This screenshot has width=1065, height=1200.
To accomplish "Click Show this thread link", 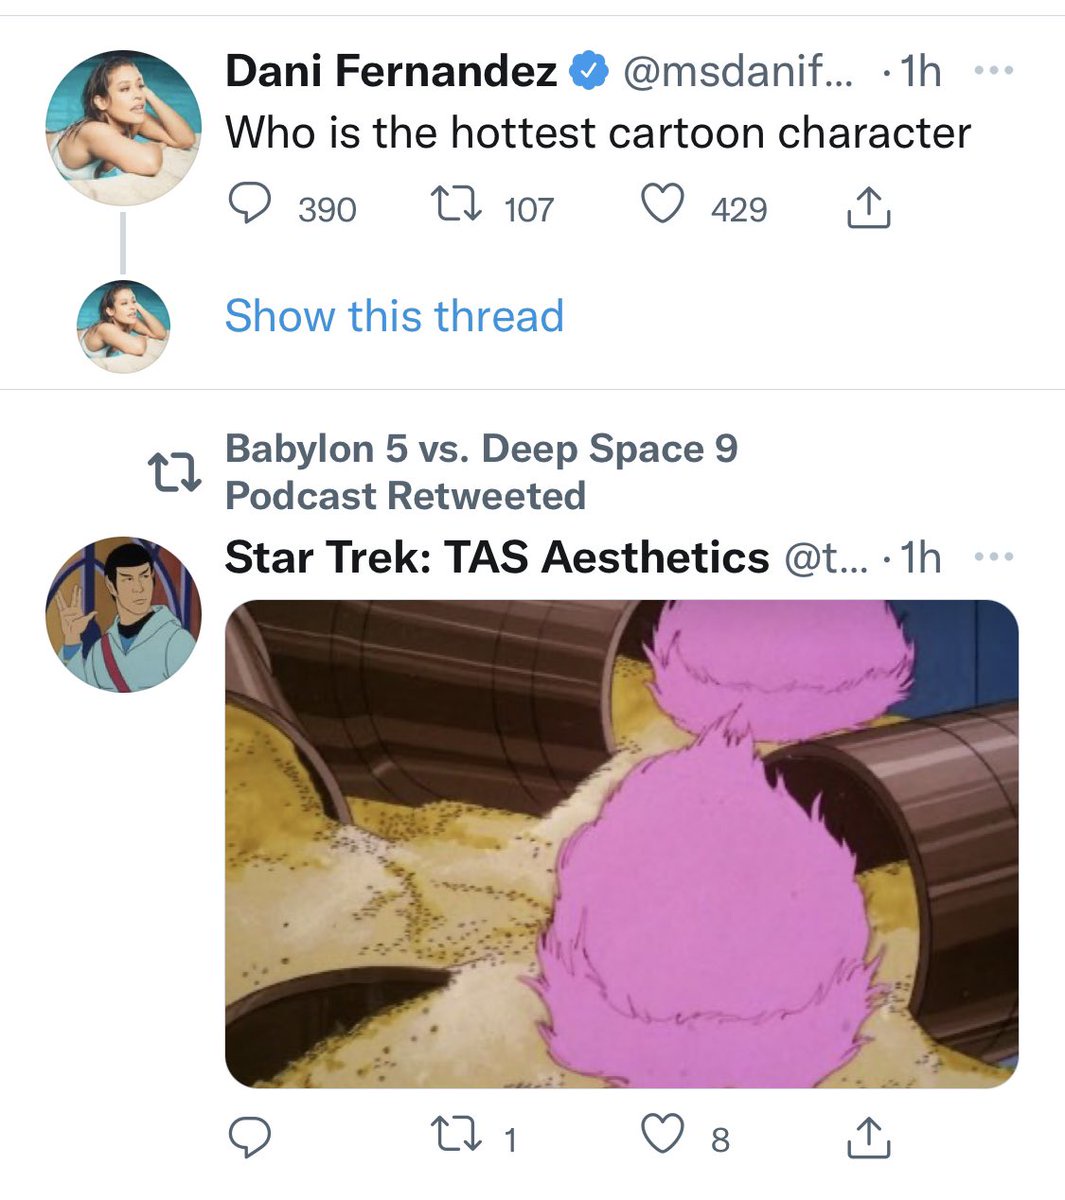I will 394,316.
